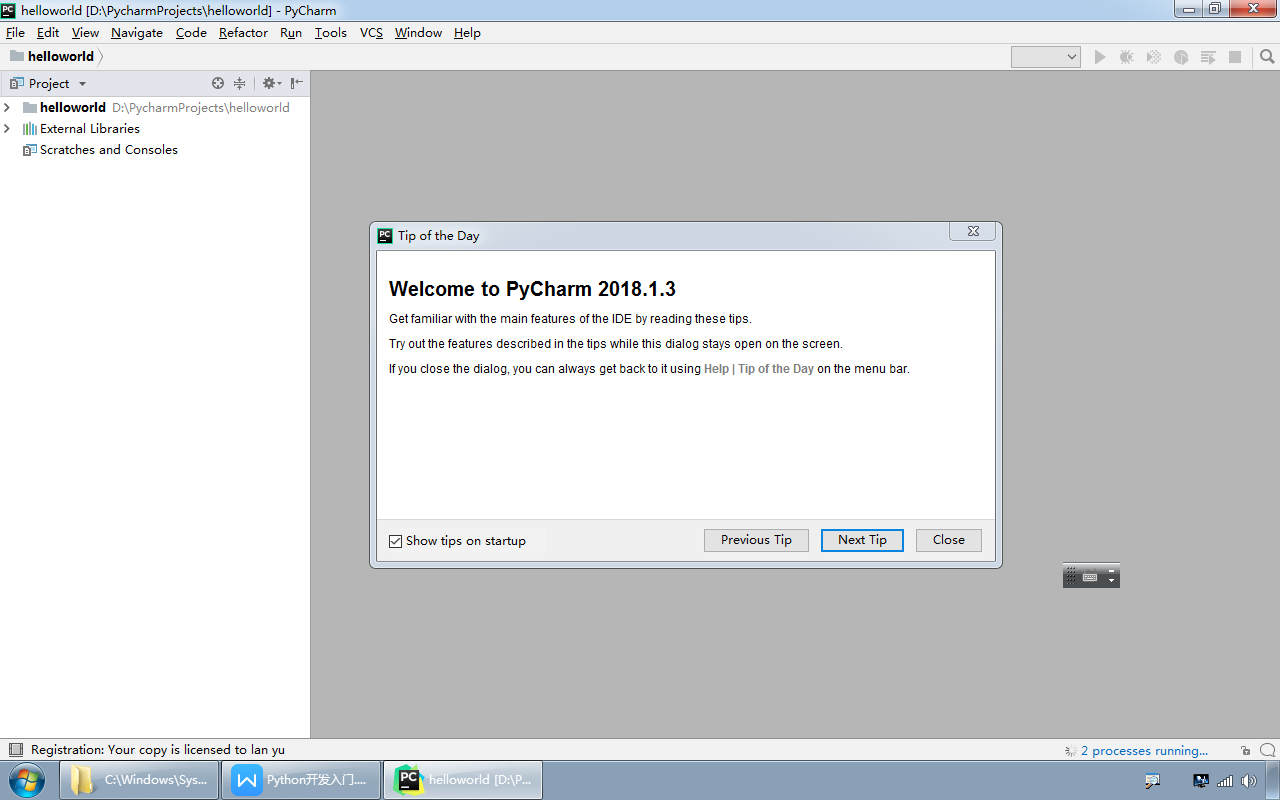Click the Previous Tip button
Viewport: 1280px width, 800px height.
pos(756,540)
